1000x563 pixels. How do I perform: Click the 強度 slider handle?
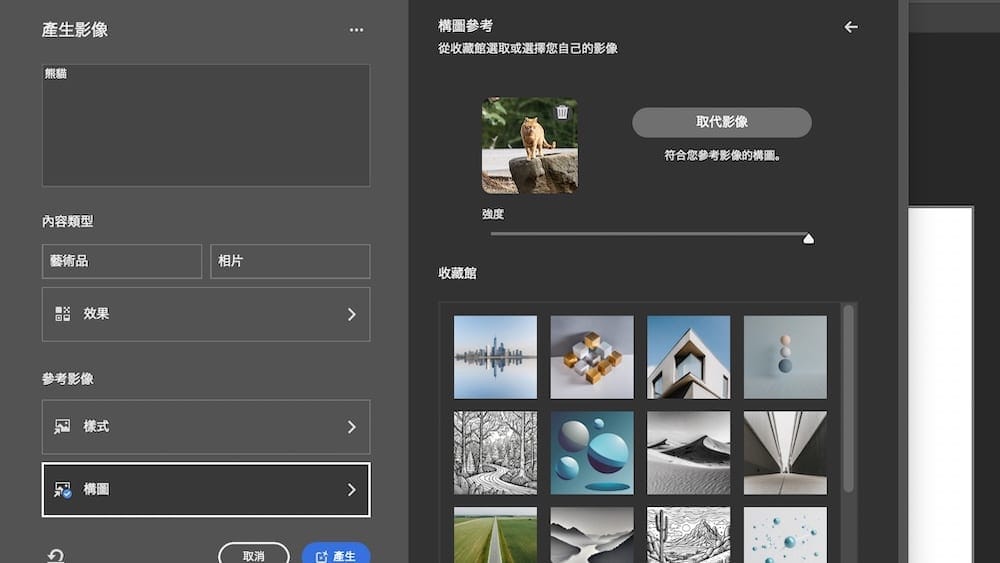[x=808, y=239]
